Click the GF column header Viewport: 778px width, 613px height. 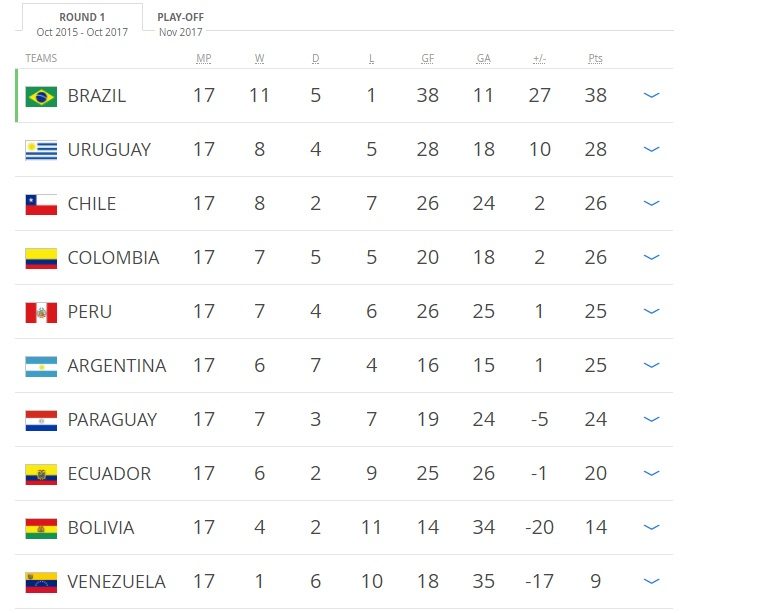click(427, 59)
